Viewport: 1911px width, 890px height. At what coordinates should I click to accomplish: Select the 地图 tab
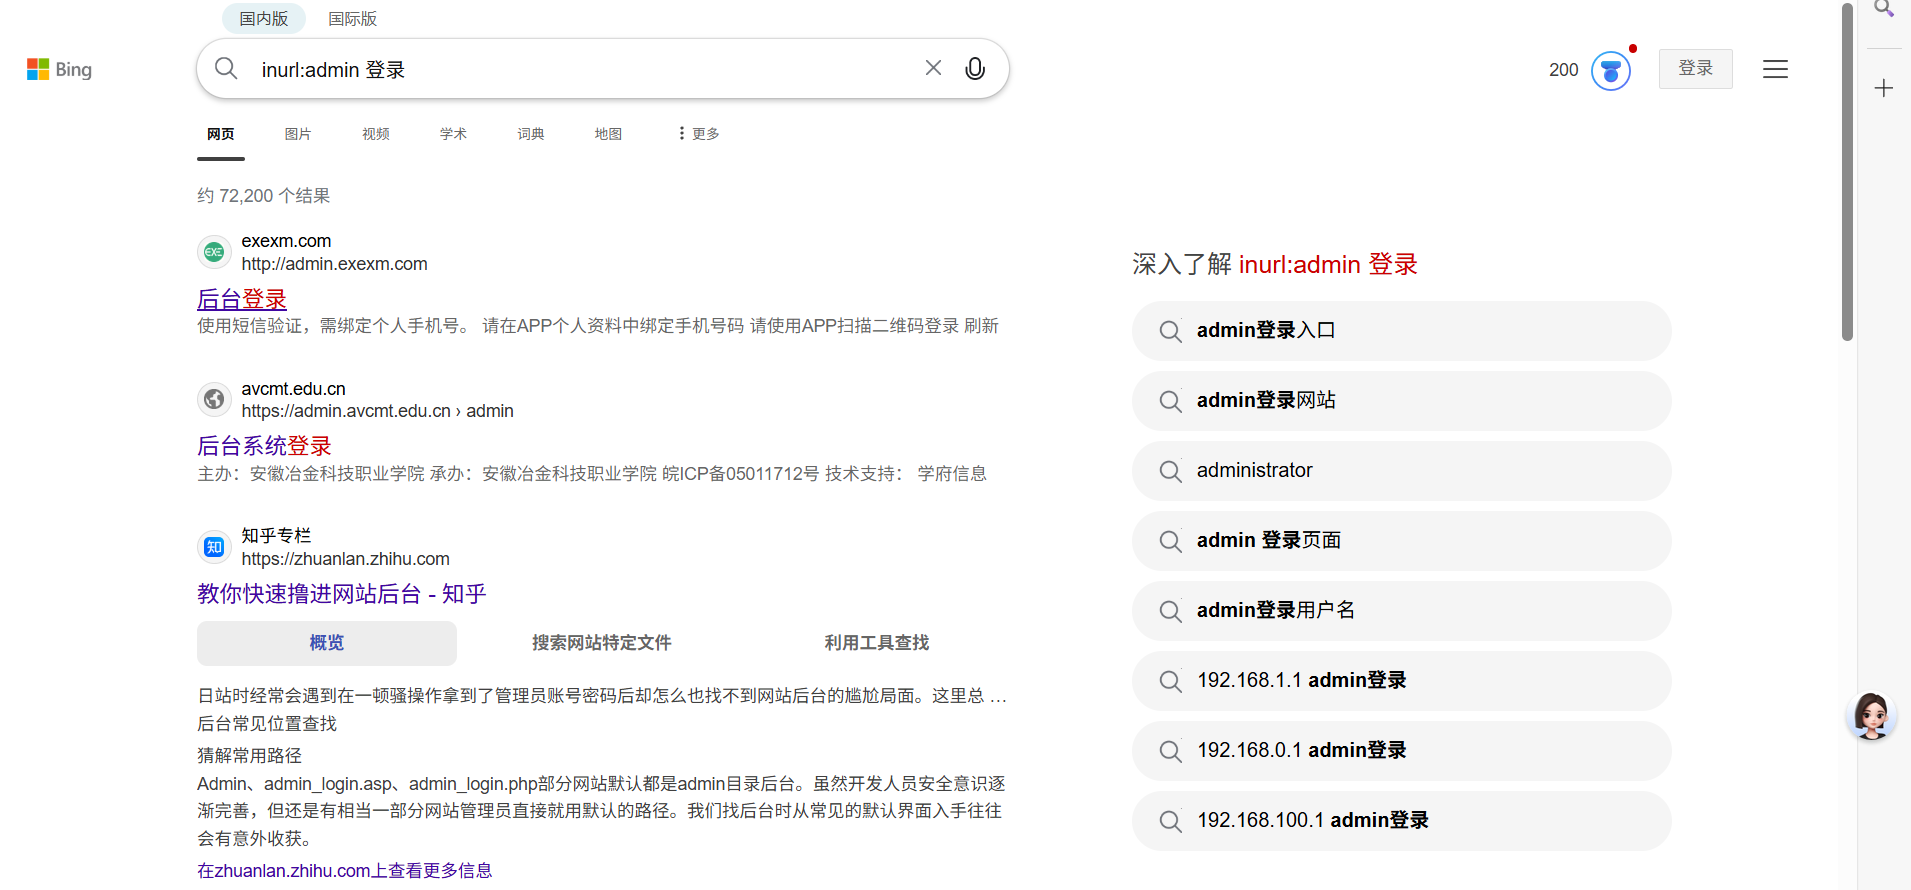click(608, 134)
